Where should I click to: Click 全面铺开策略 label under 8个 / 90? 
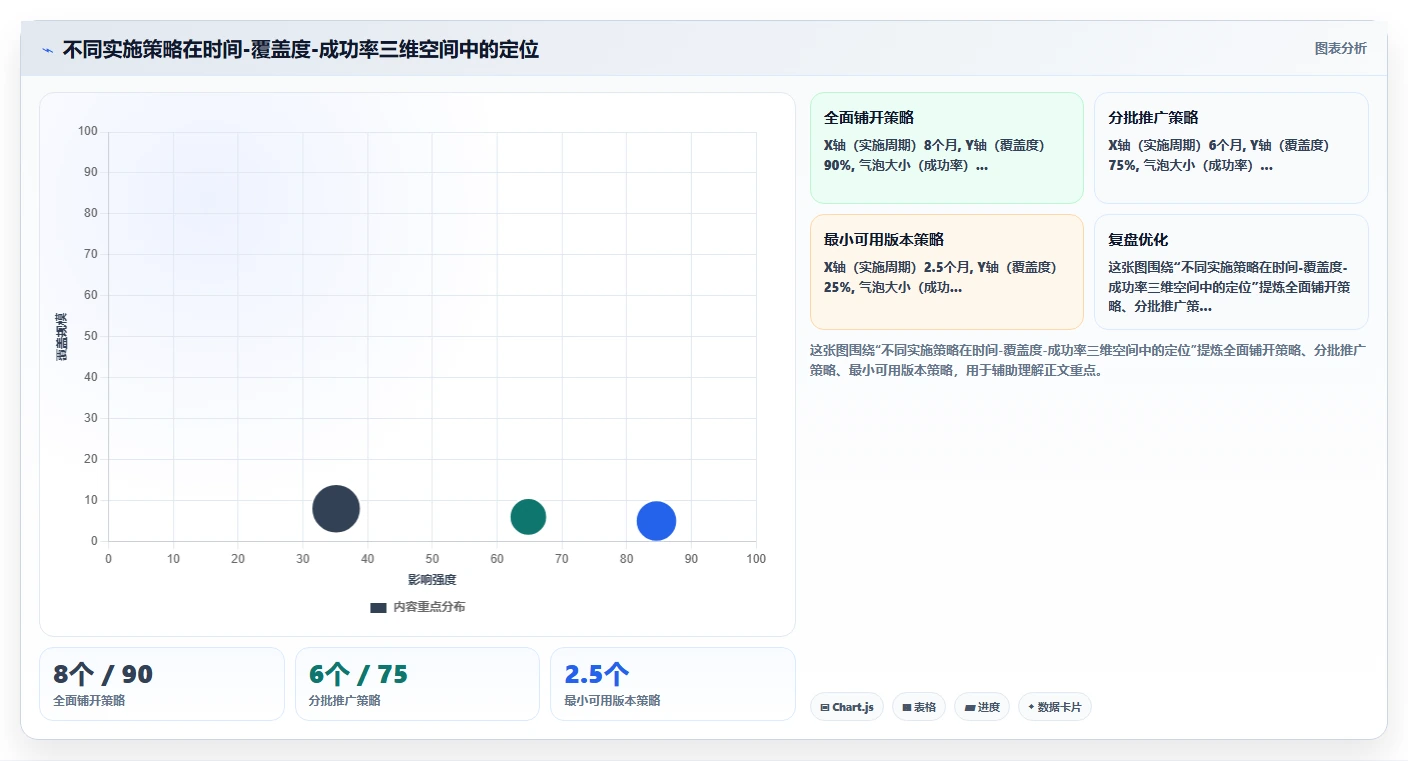click(89, 700)
